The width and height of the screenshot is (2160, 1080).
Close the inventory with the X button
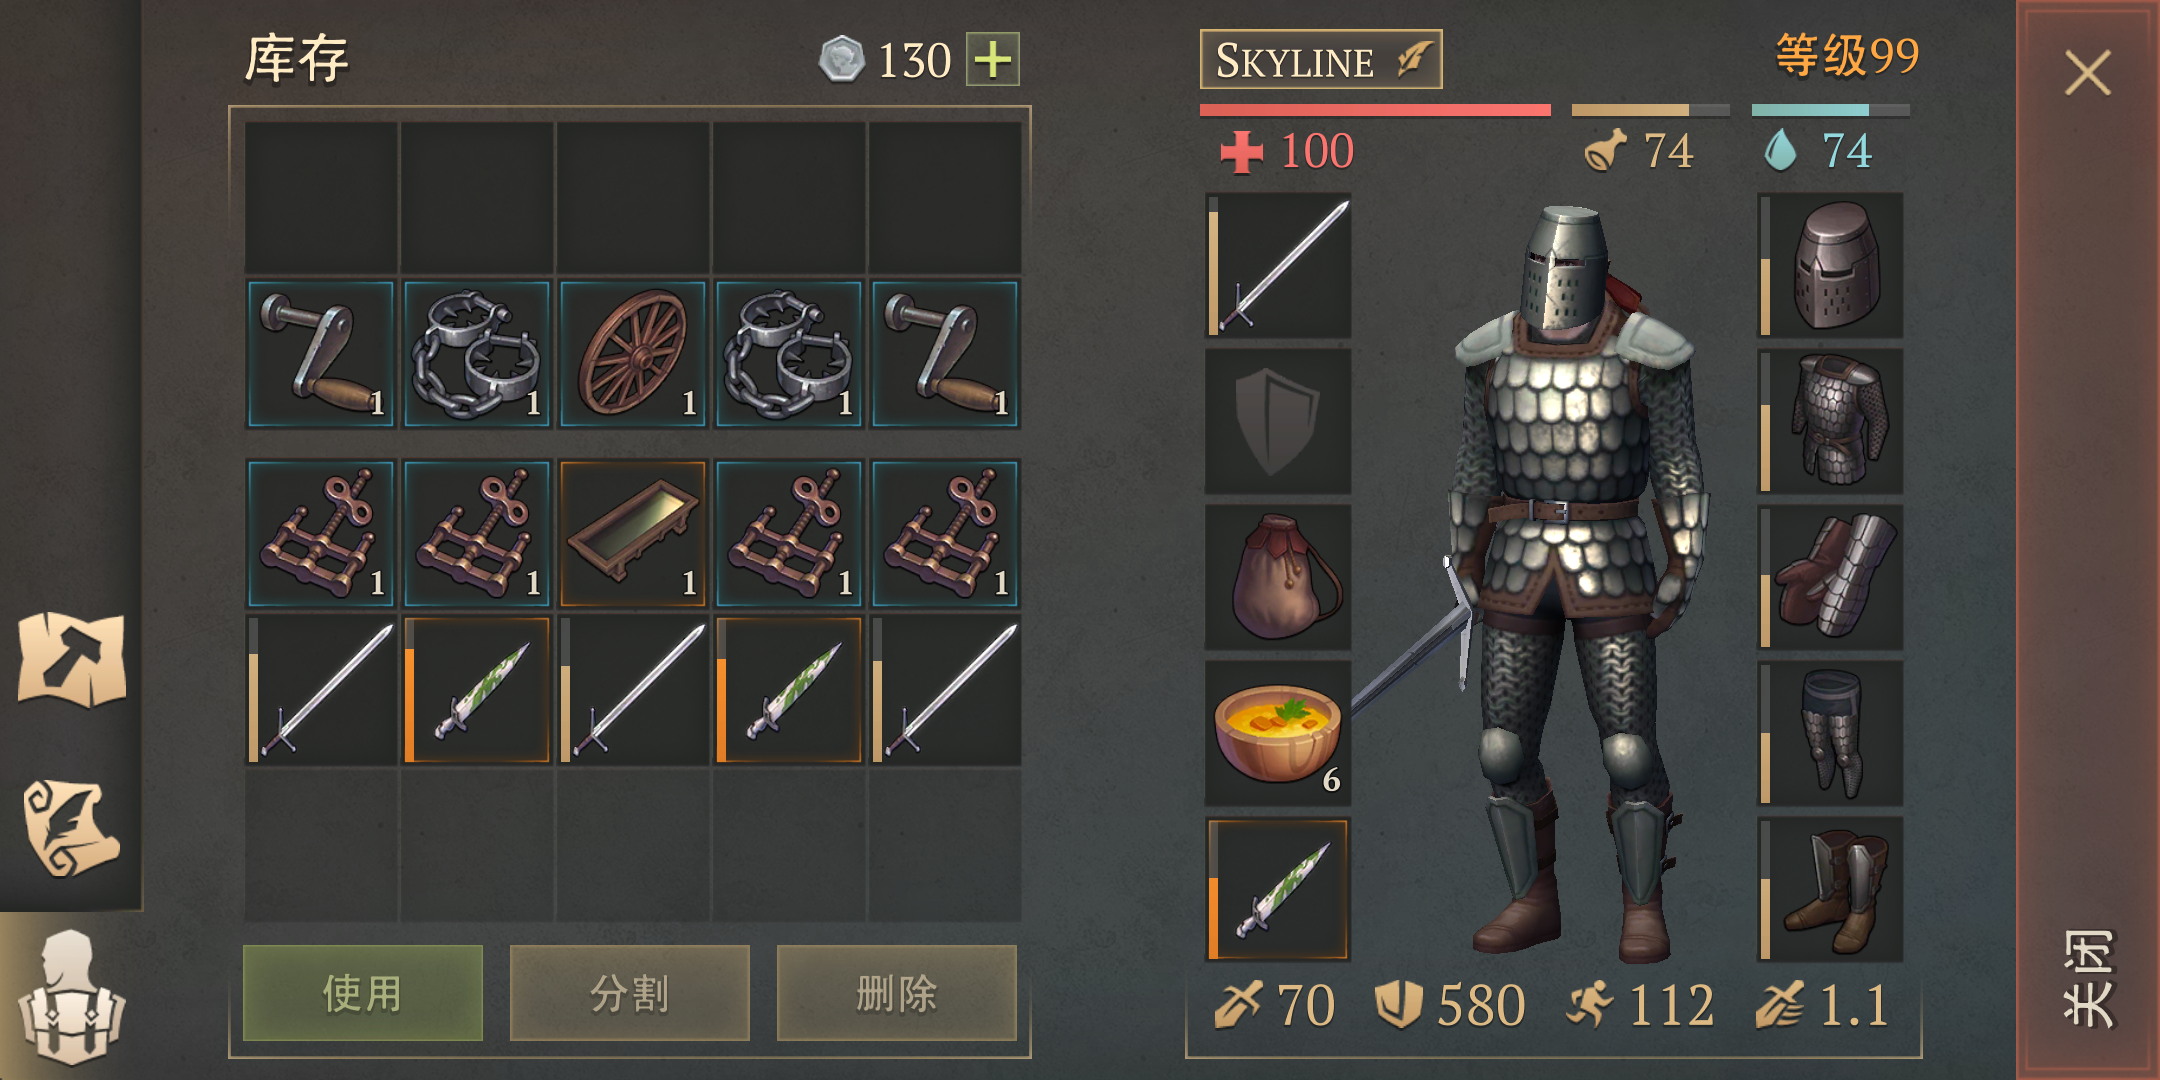coord(2087,73)
